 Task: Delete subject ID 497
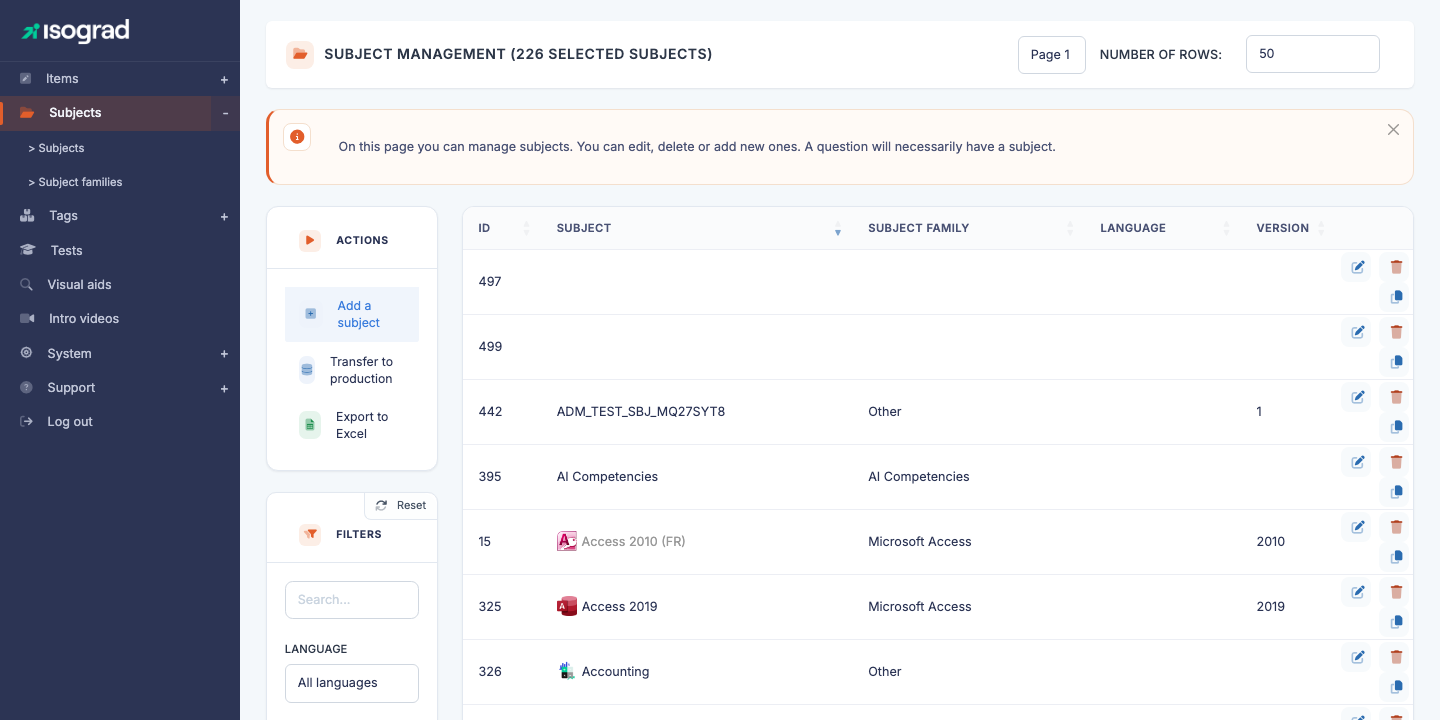[1396, 267]
